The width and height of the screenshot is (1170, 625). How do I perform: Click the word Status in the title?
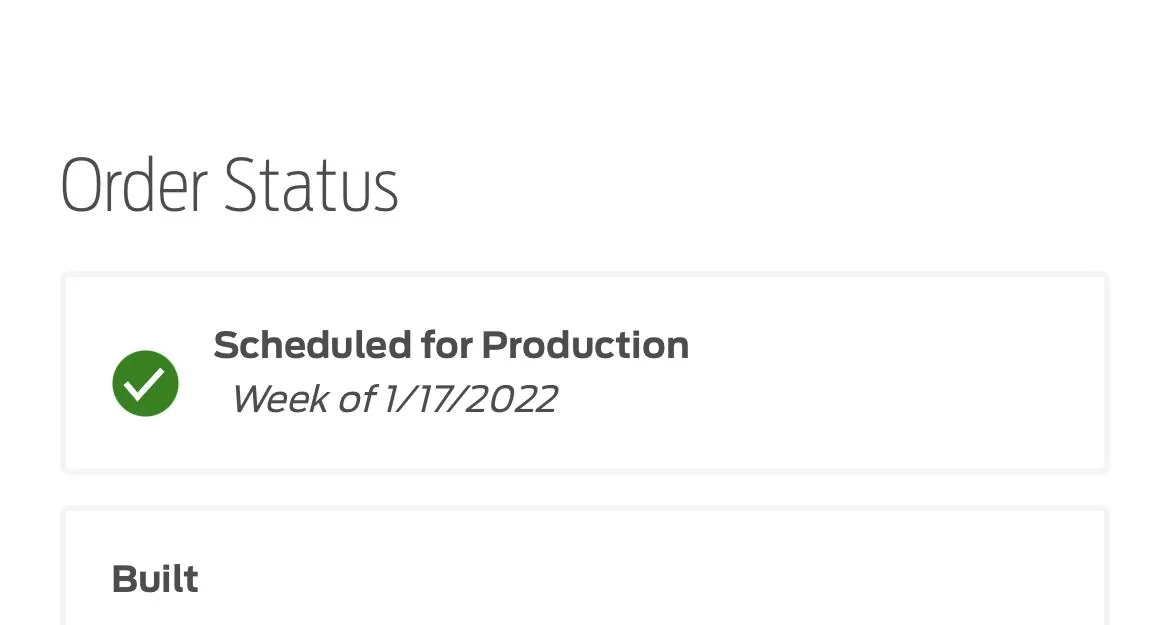click(x=311, y=185)
